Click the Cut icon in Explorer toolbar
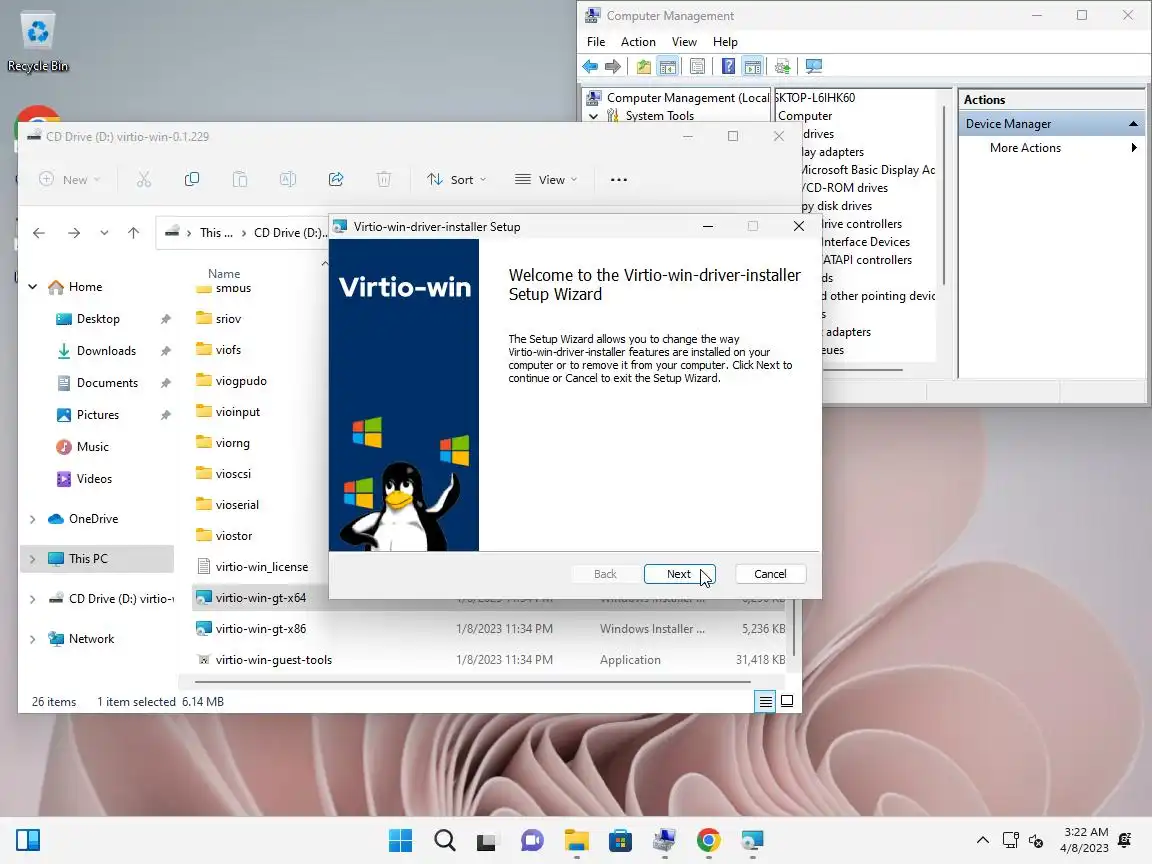This screenshot has width=1152, height=864. [144, 179]
